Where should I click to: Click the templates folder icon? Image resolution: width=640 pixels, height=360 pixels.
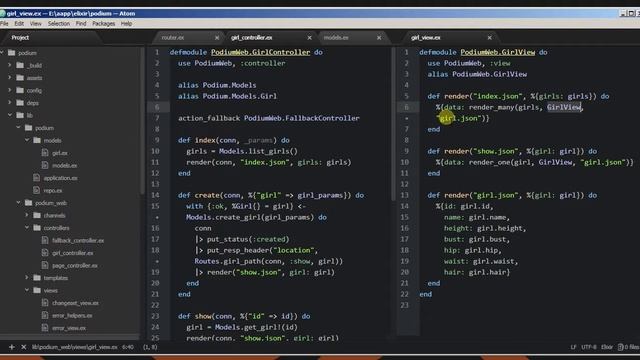point(37,278)
